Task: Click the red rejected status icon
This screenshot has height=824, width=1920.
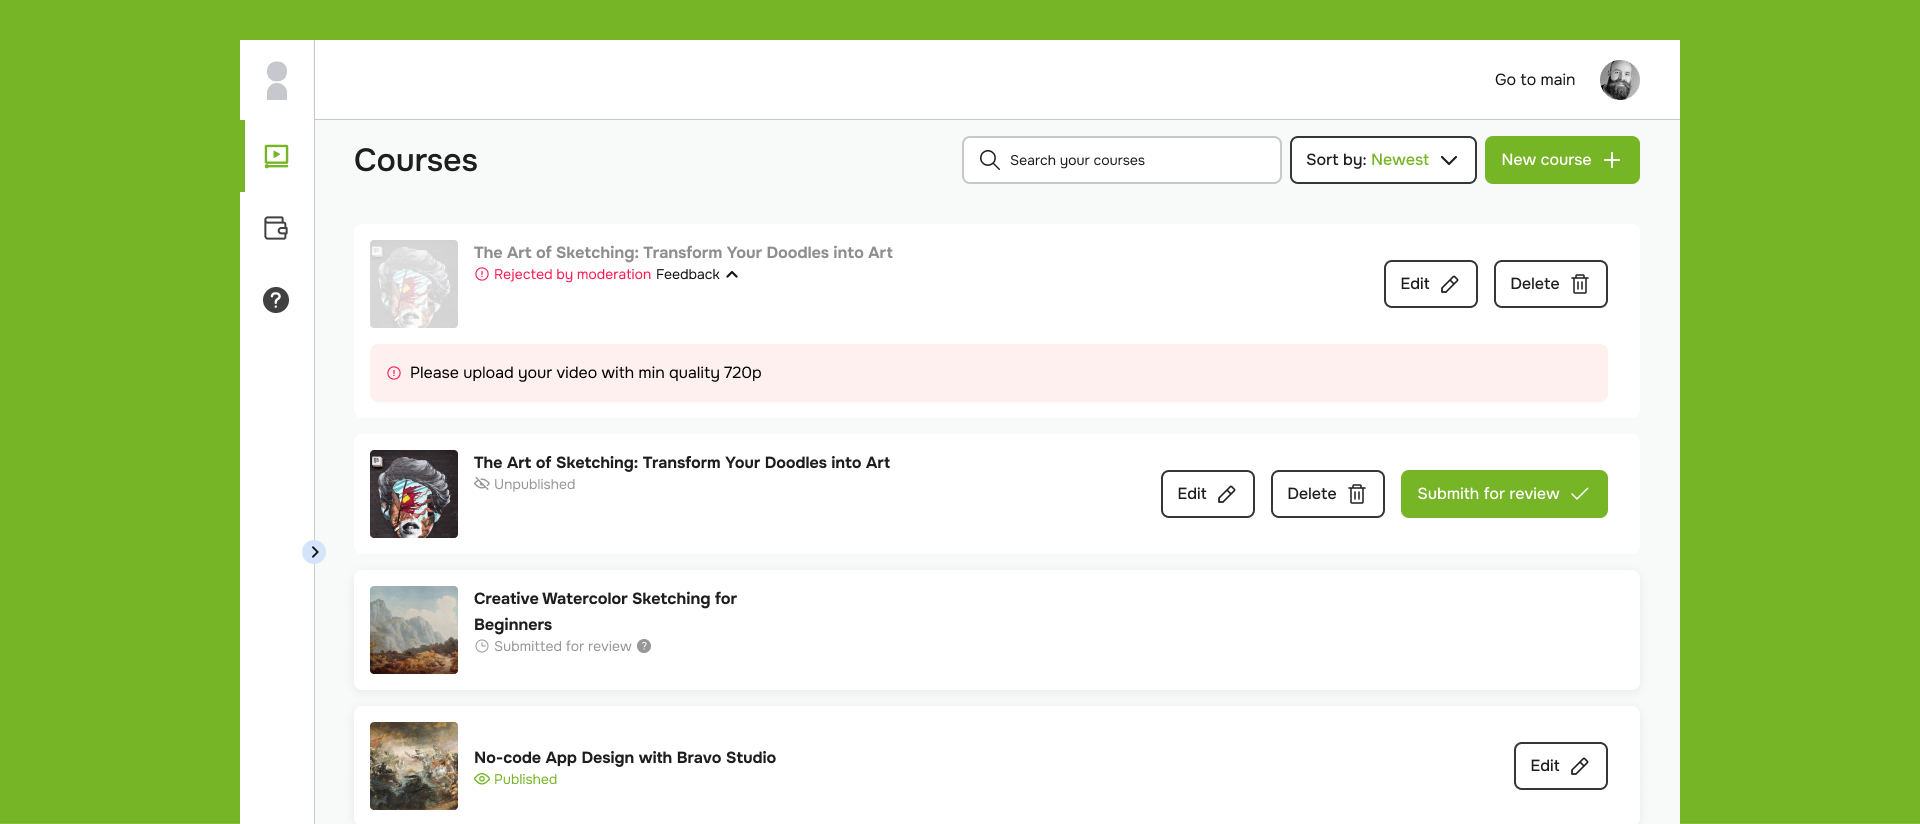Action: (x=482, y=274)
